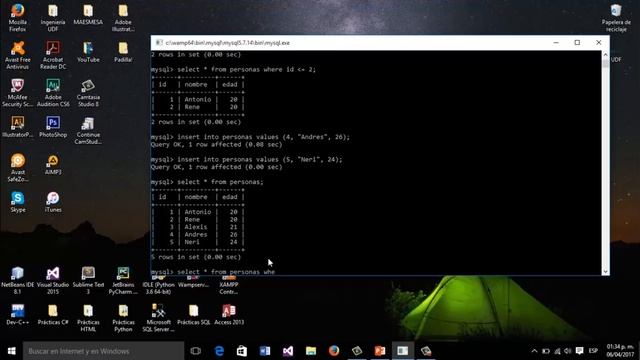The image size is (640, 360).
Task: Open Visual Studio from the taskbar
Action: coord(288,351)
